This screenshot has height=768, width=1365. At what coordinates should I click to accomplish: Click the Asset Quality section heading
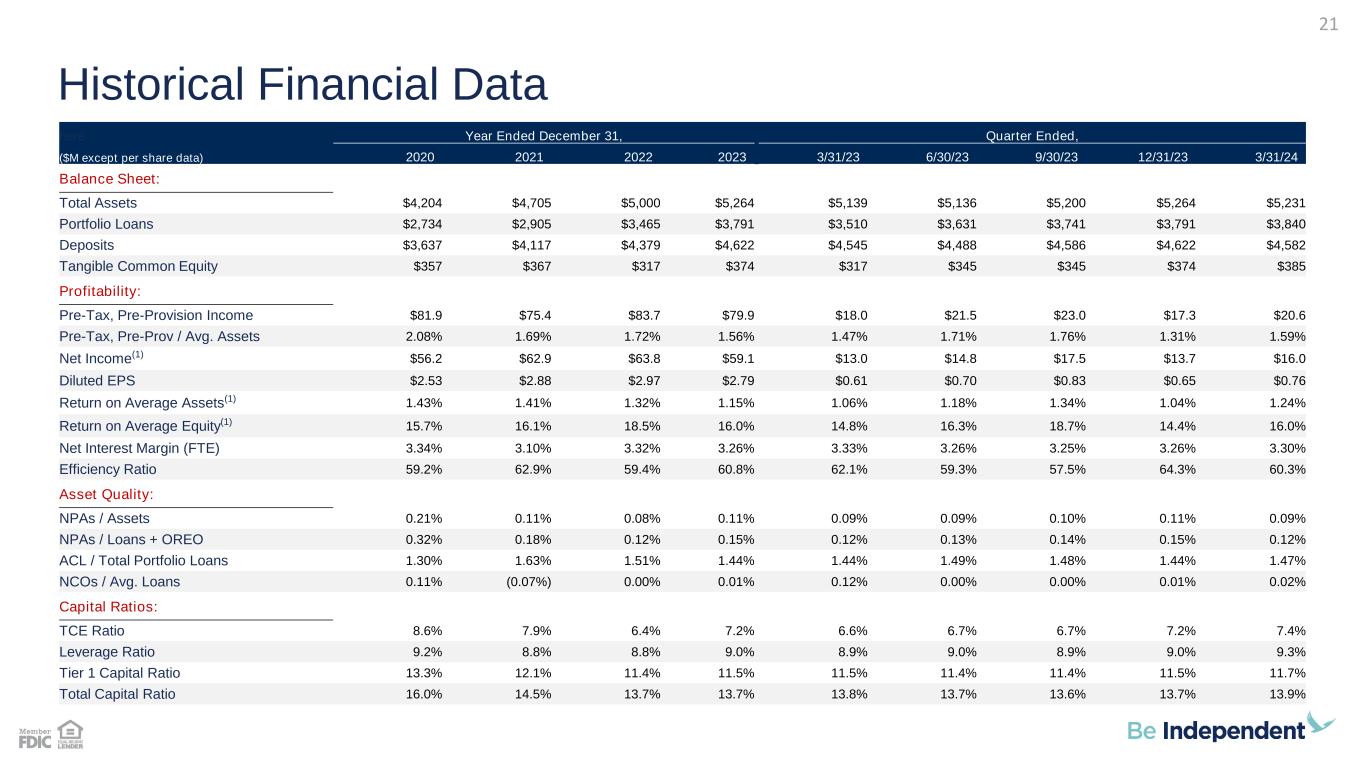pyautogui.click(x=105, y=494)
